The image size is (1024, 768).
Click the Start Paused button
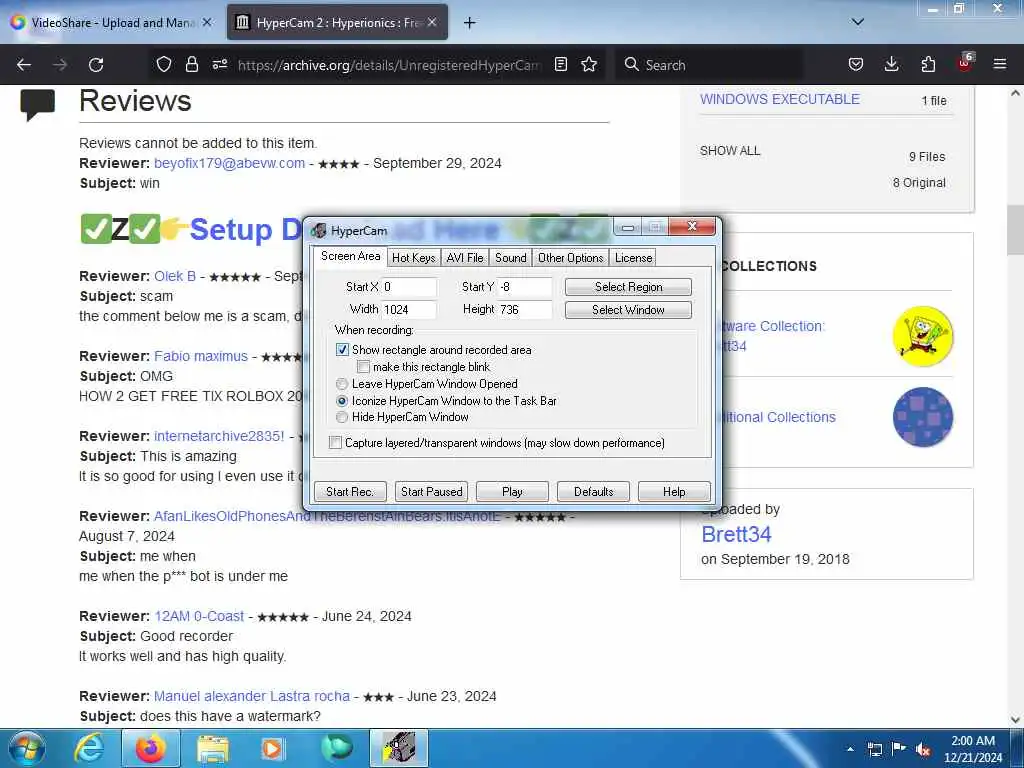(x=432, y=491)
